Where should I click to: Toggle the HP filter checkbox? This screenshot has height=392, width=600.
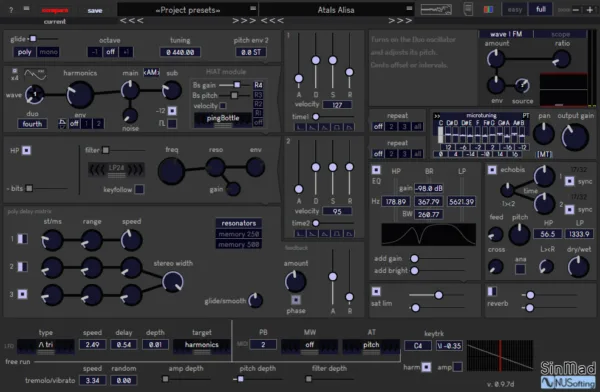(x=26, y=150)
